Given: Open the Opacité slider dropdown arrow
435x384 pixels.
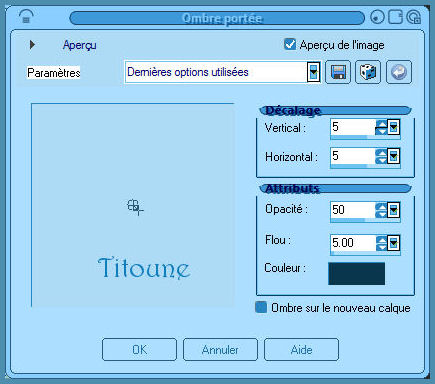Looking at the screenshot, I should pos(394,210).
